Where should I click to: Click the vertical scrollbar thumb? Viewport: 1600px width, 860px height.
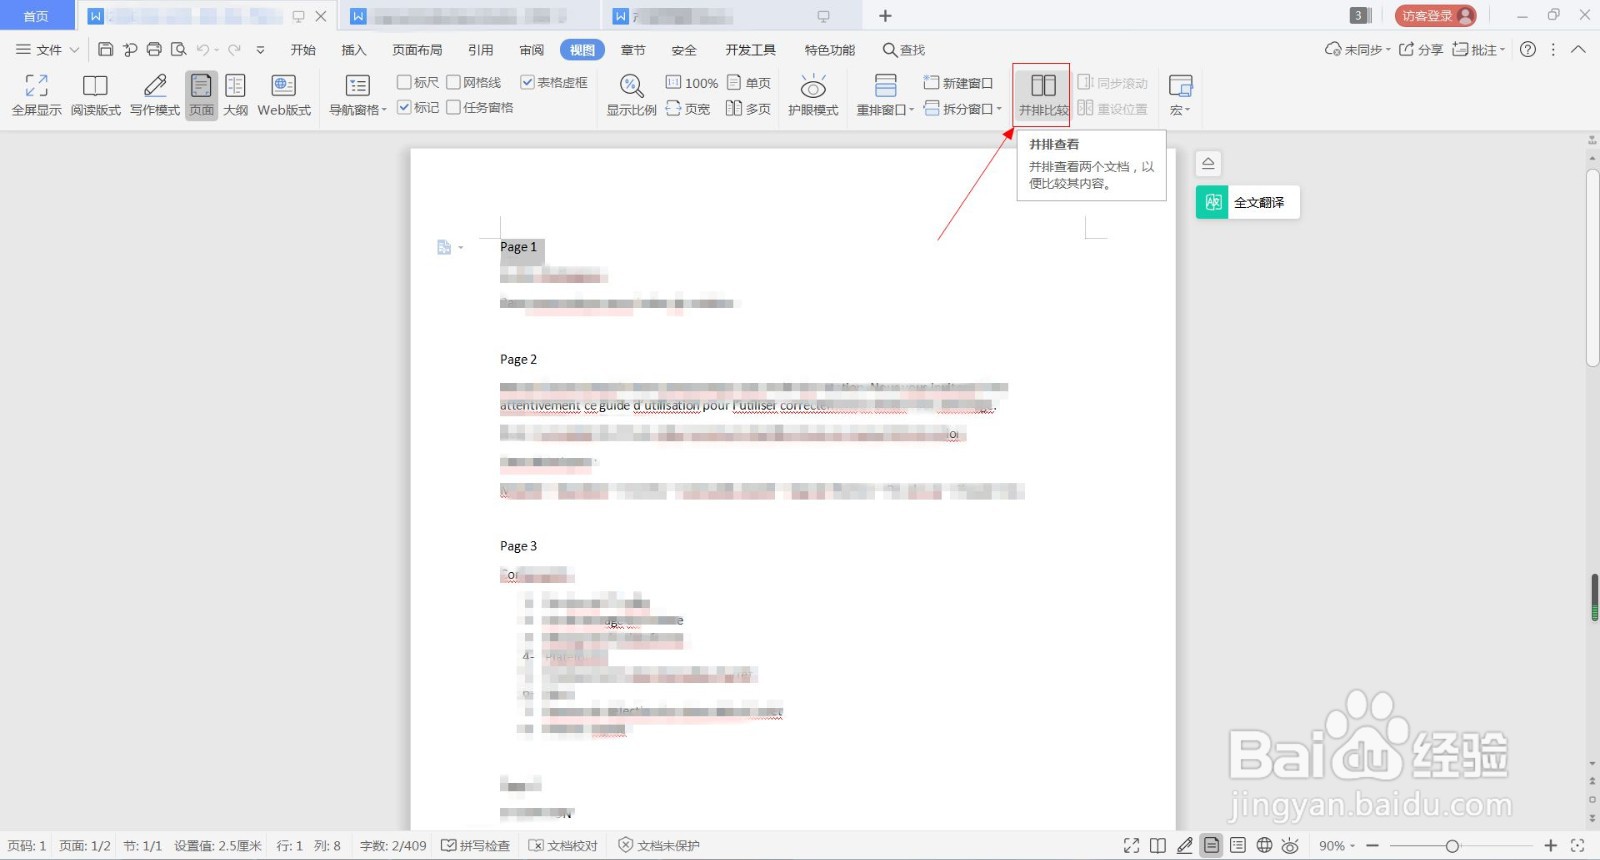(x=1592, y=268)
